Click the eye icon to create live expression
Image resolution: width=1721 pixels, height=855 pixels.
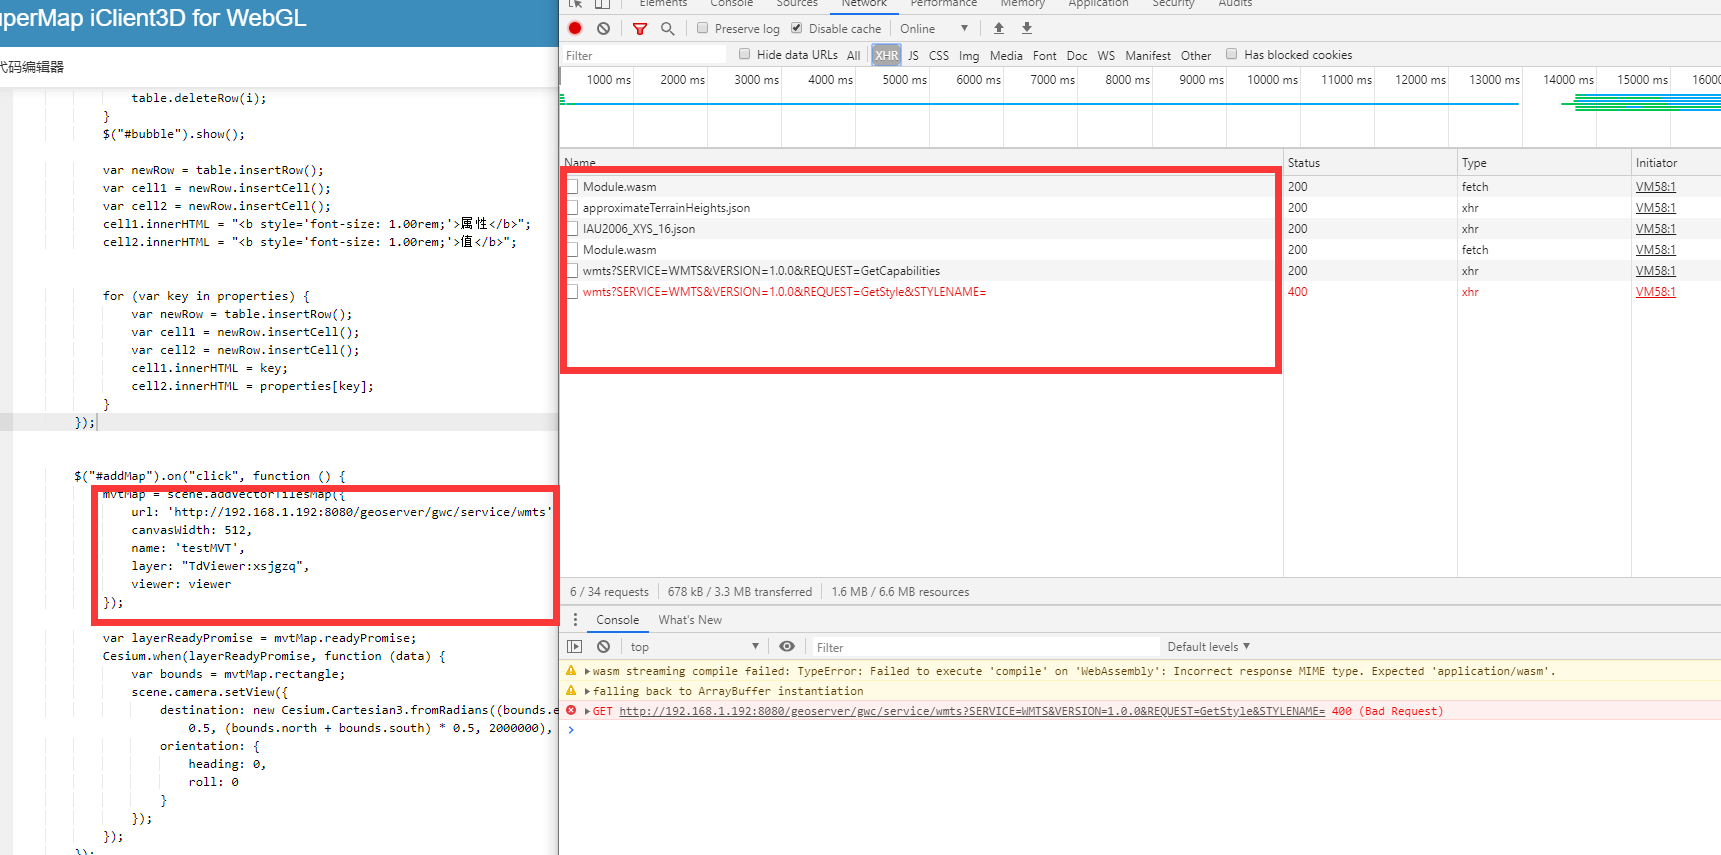click(x=787, y=647)
